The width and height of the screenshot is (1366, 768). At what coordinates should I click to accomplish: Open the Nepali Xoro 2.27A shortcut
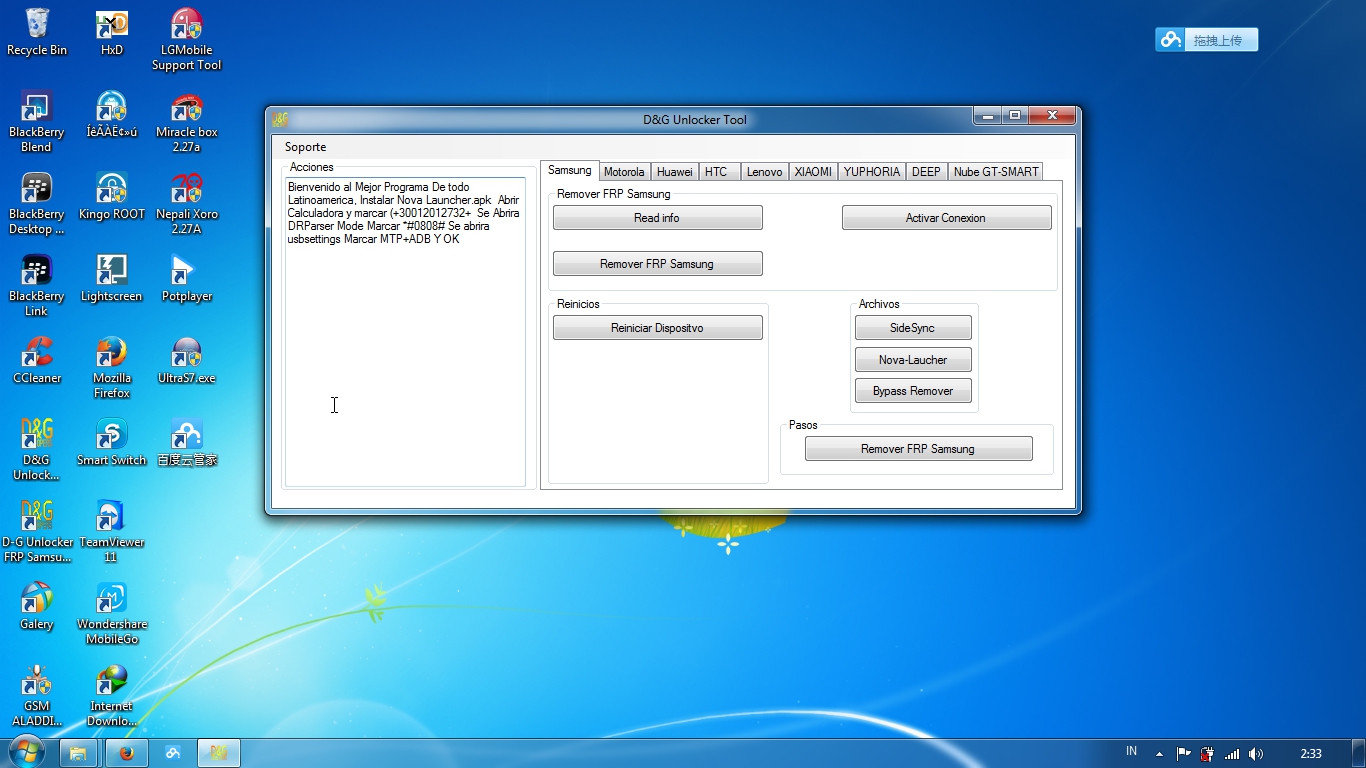pos(186,204)
